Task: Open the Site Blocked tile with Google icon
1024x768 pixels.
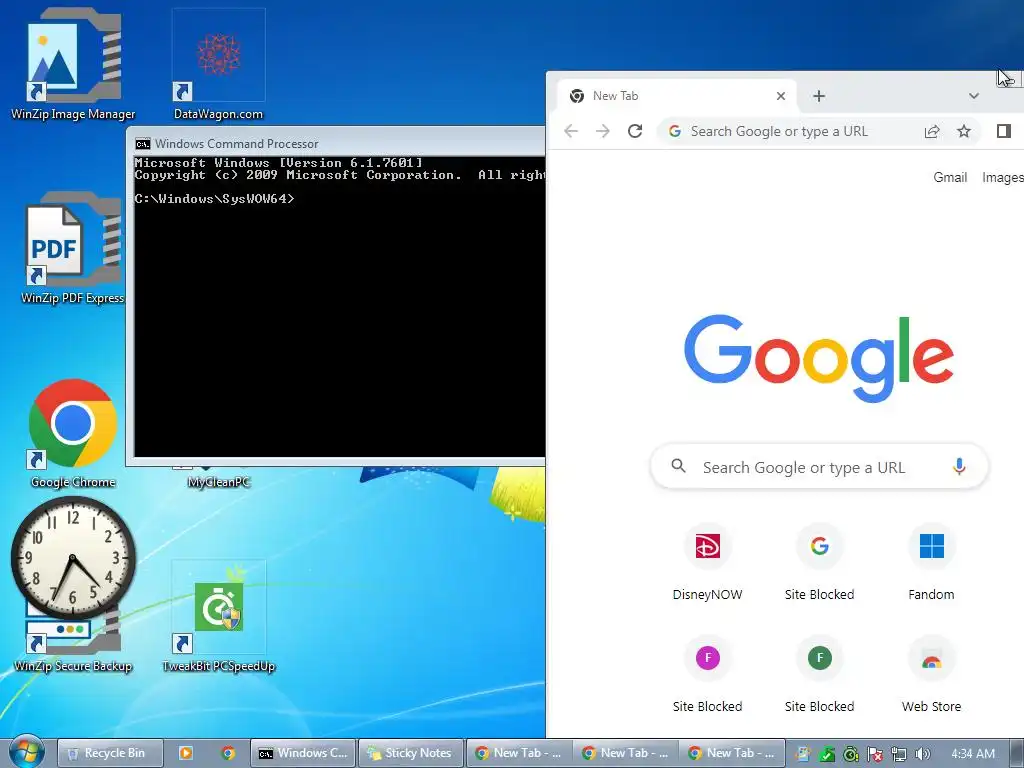Action: pos(819,563)
